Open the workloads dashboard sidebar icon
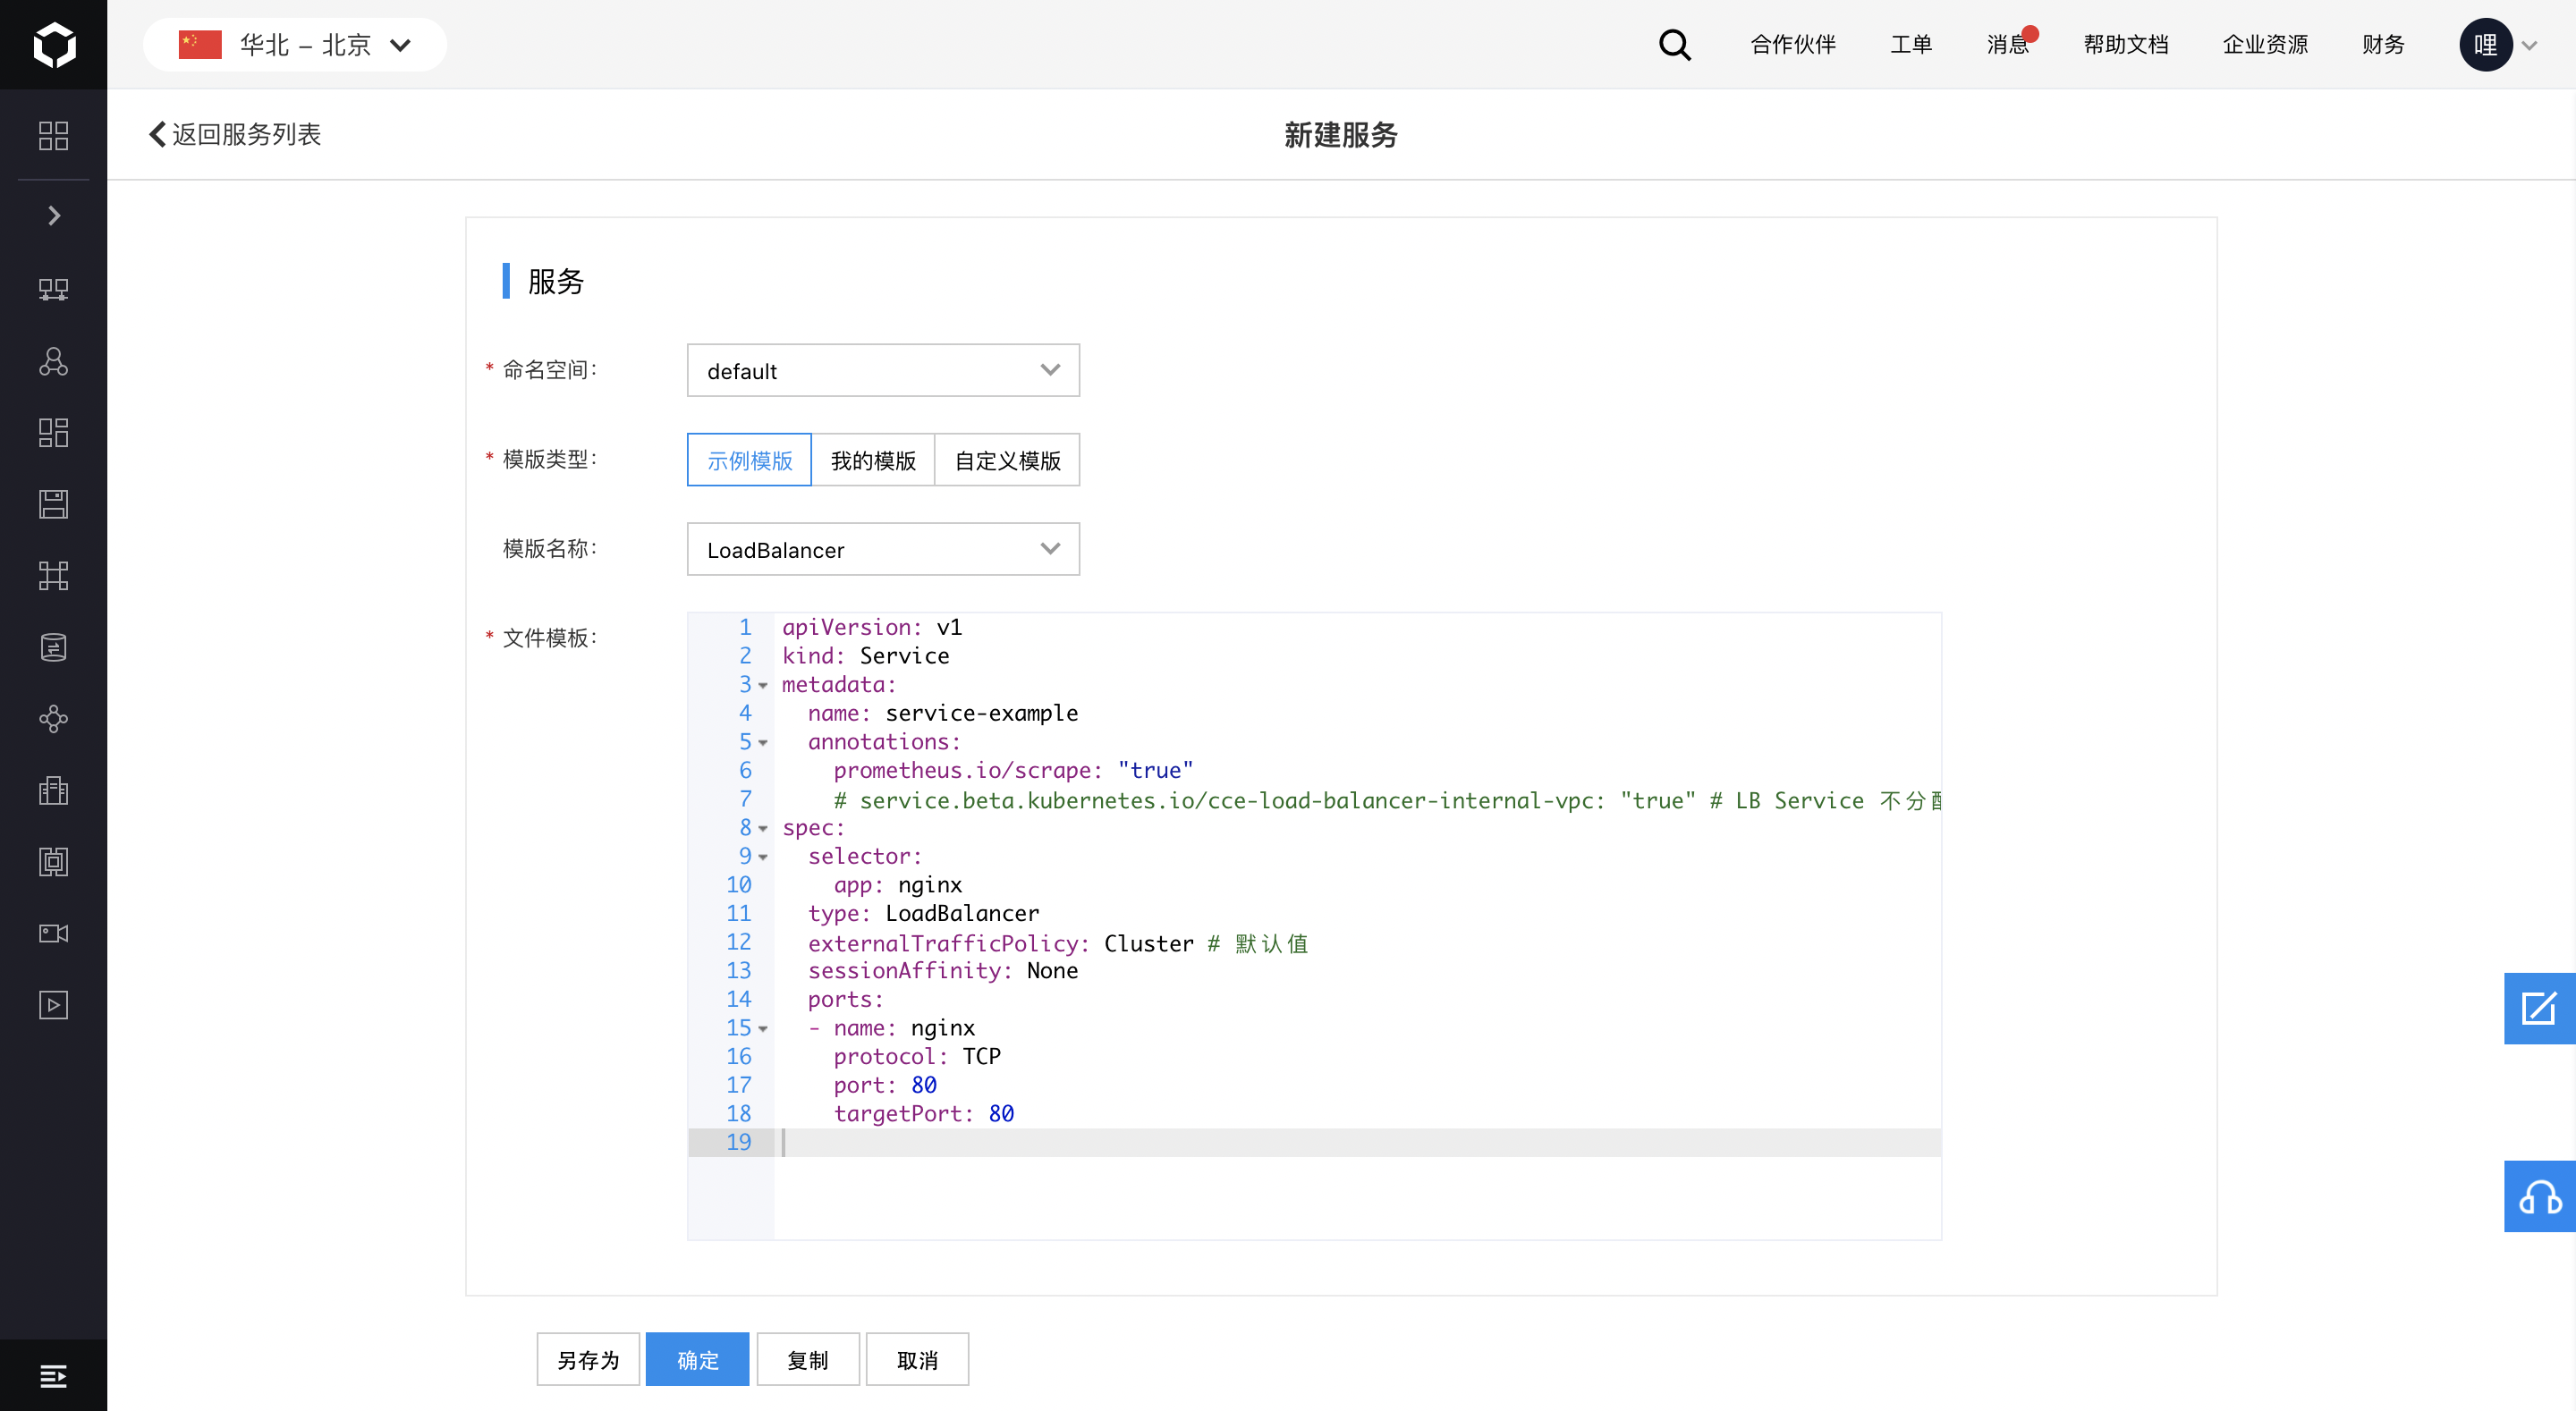The image size is (2576, 1411). click(54, 432)
